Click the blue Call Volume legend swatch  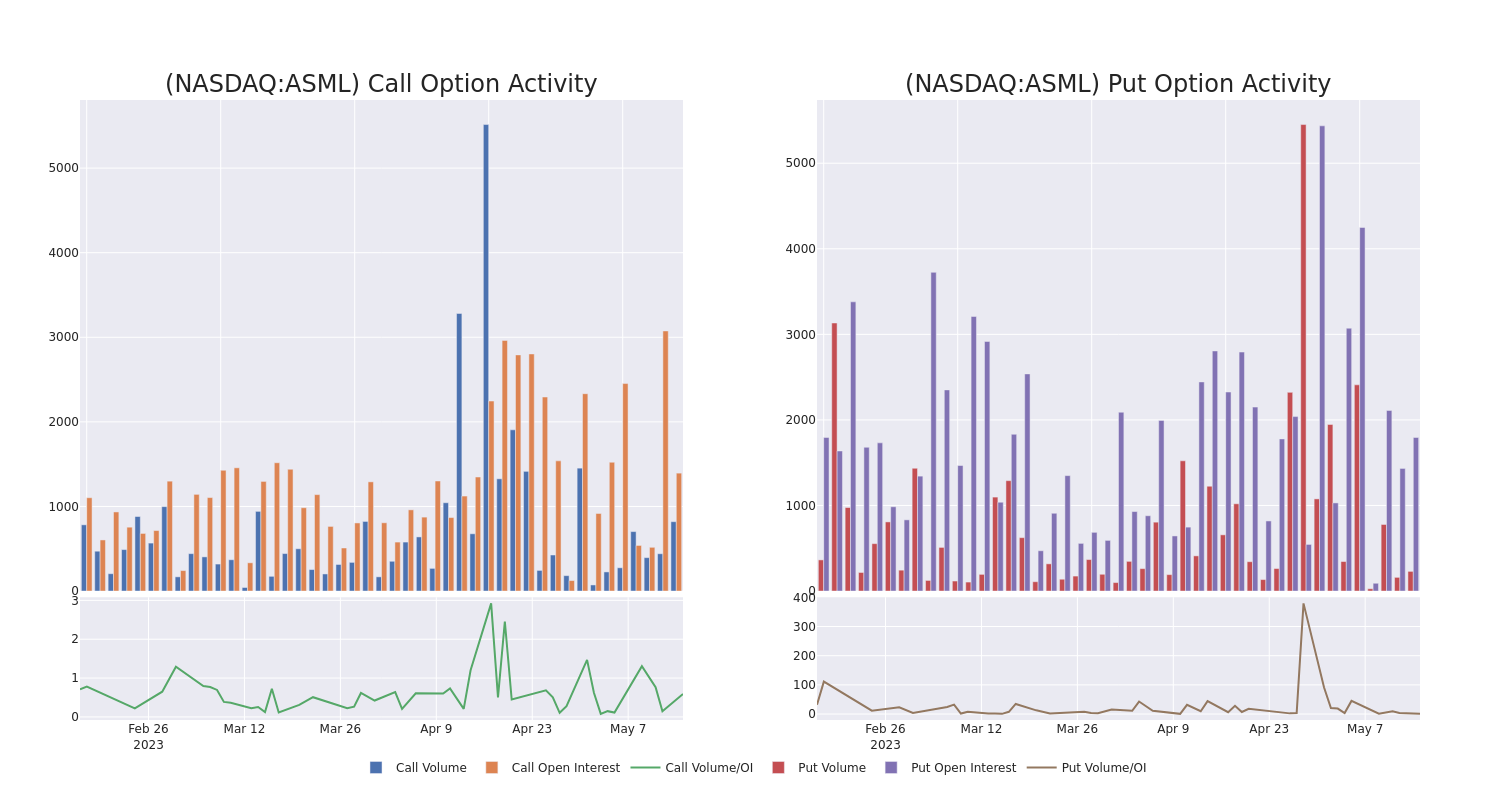point(376,768)
